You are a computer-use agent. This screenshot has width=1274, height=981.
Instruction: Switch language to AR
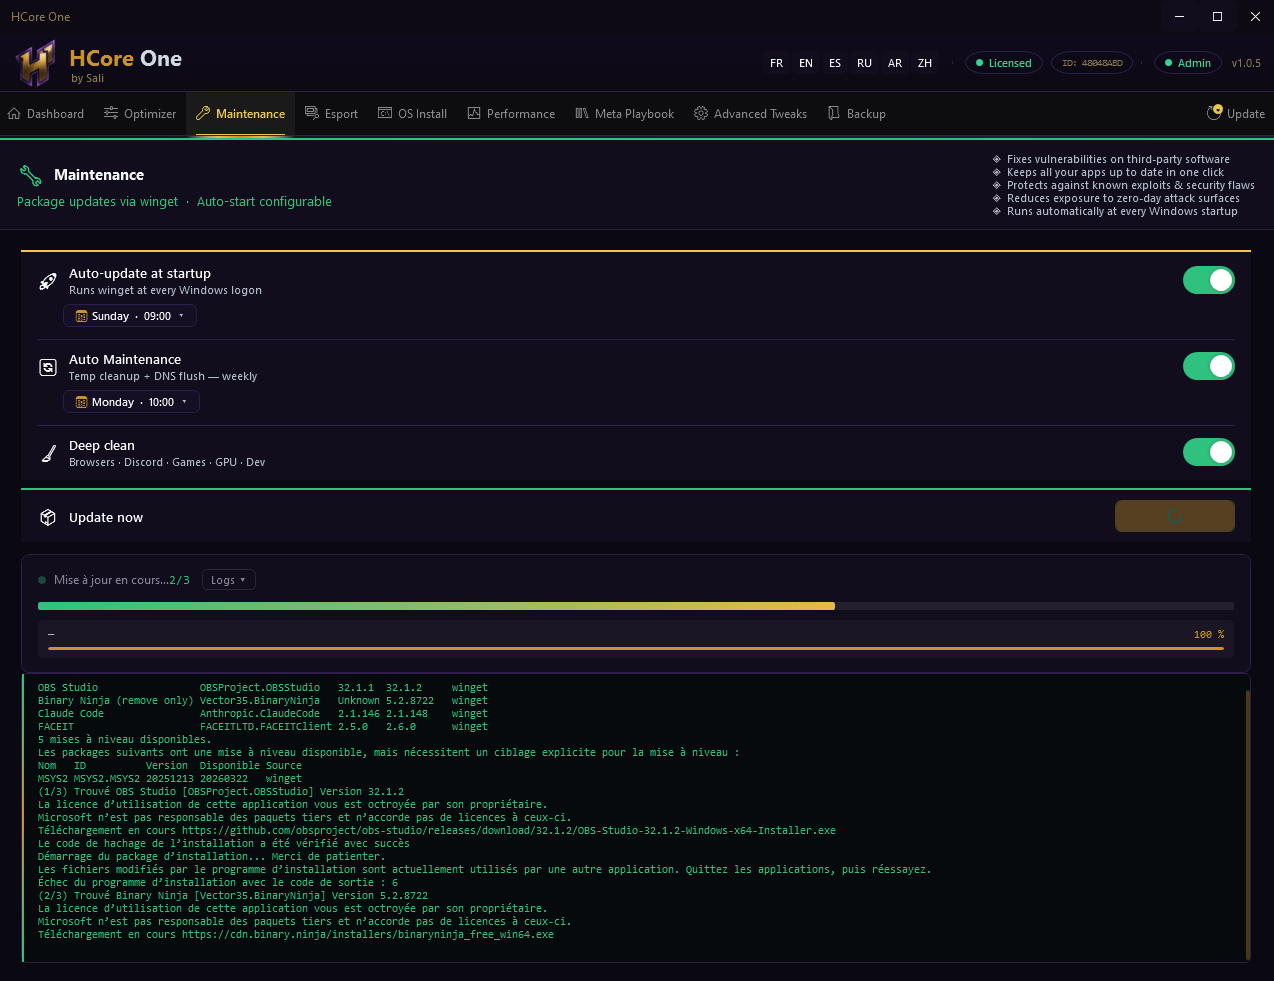coord(895,63)
